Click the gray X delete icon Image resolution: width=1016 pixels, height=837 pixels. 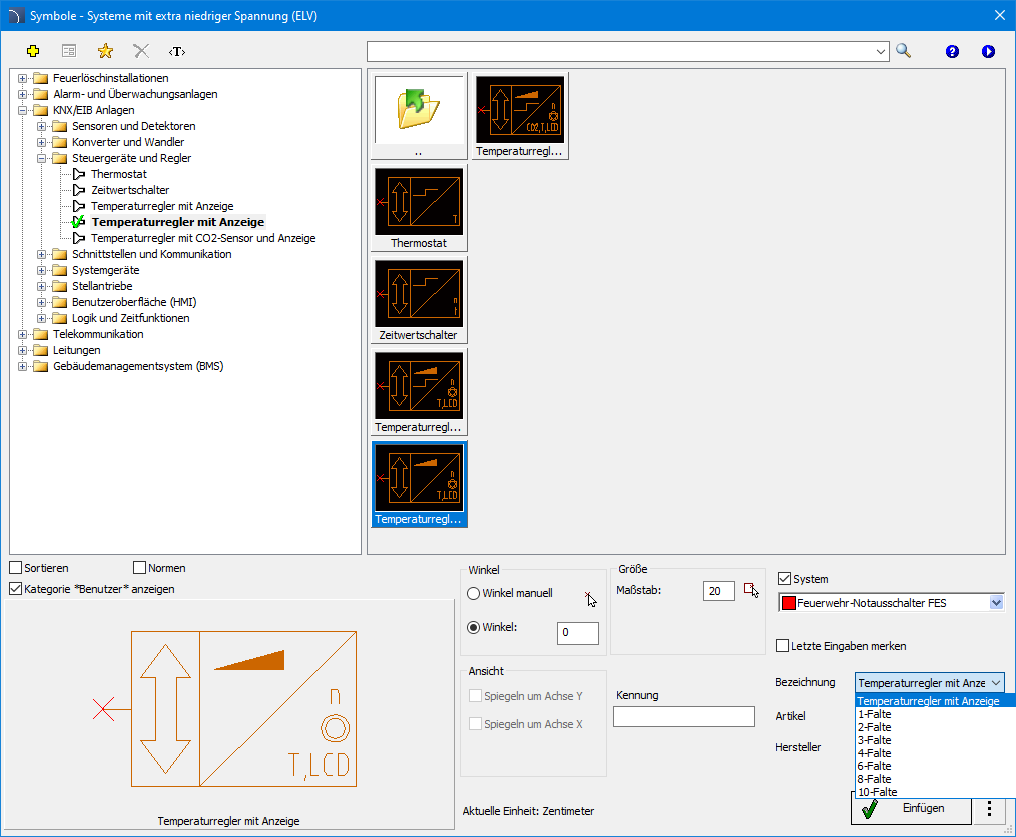(x=141, y=51)
